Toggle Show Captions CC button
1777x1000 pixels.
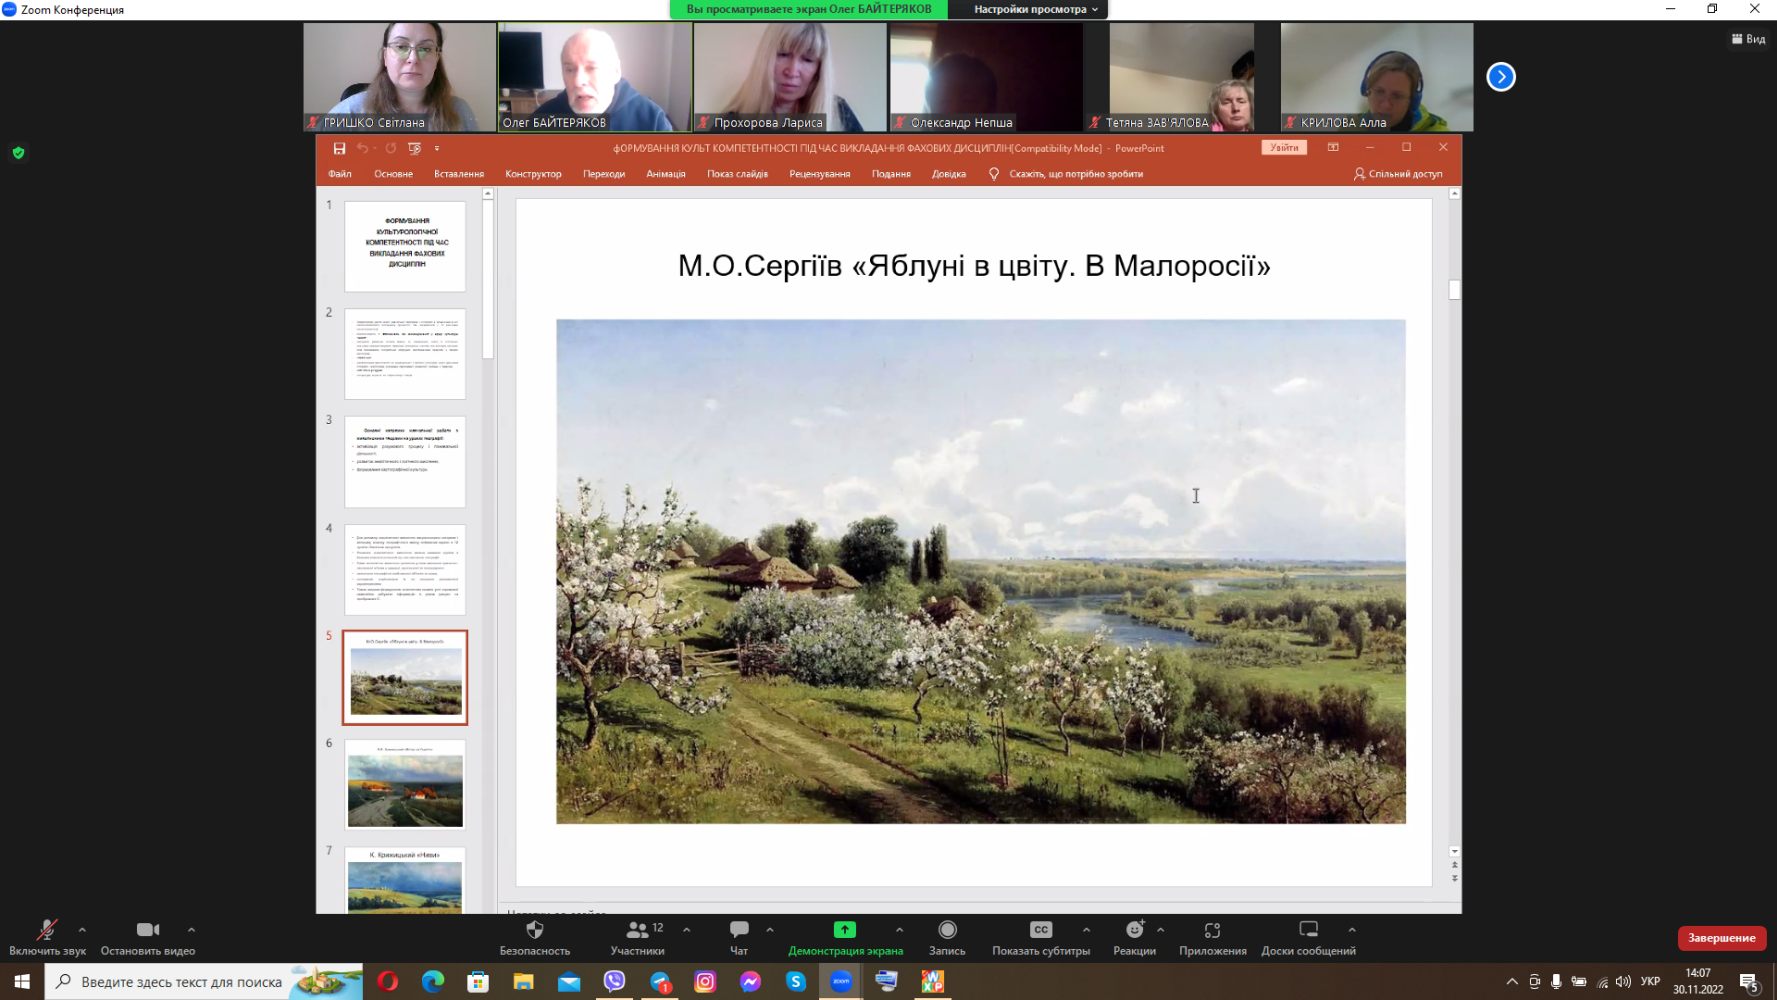pyautogui.click(x=1040, y=931)
